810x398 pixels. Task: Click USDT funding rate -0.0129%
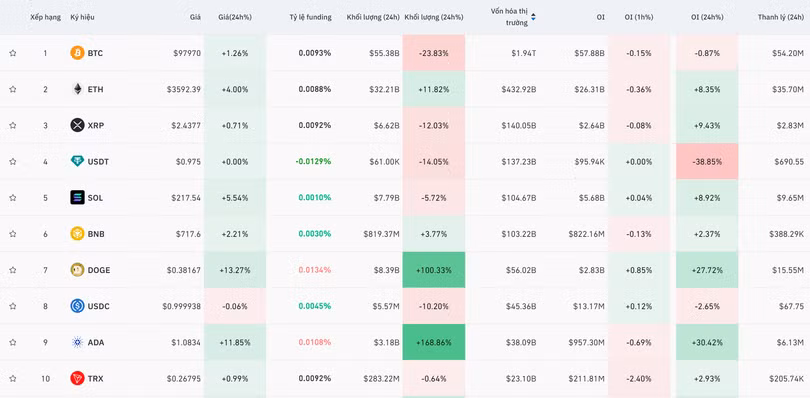coord(314,161)
